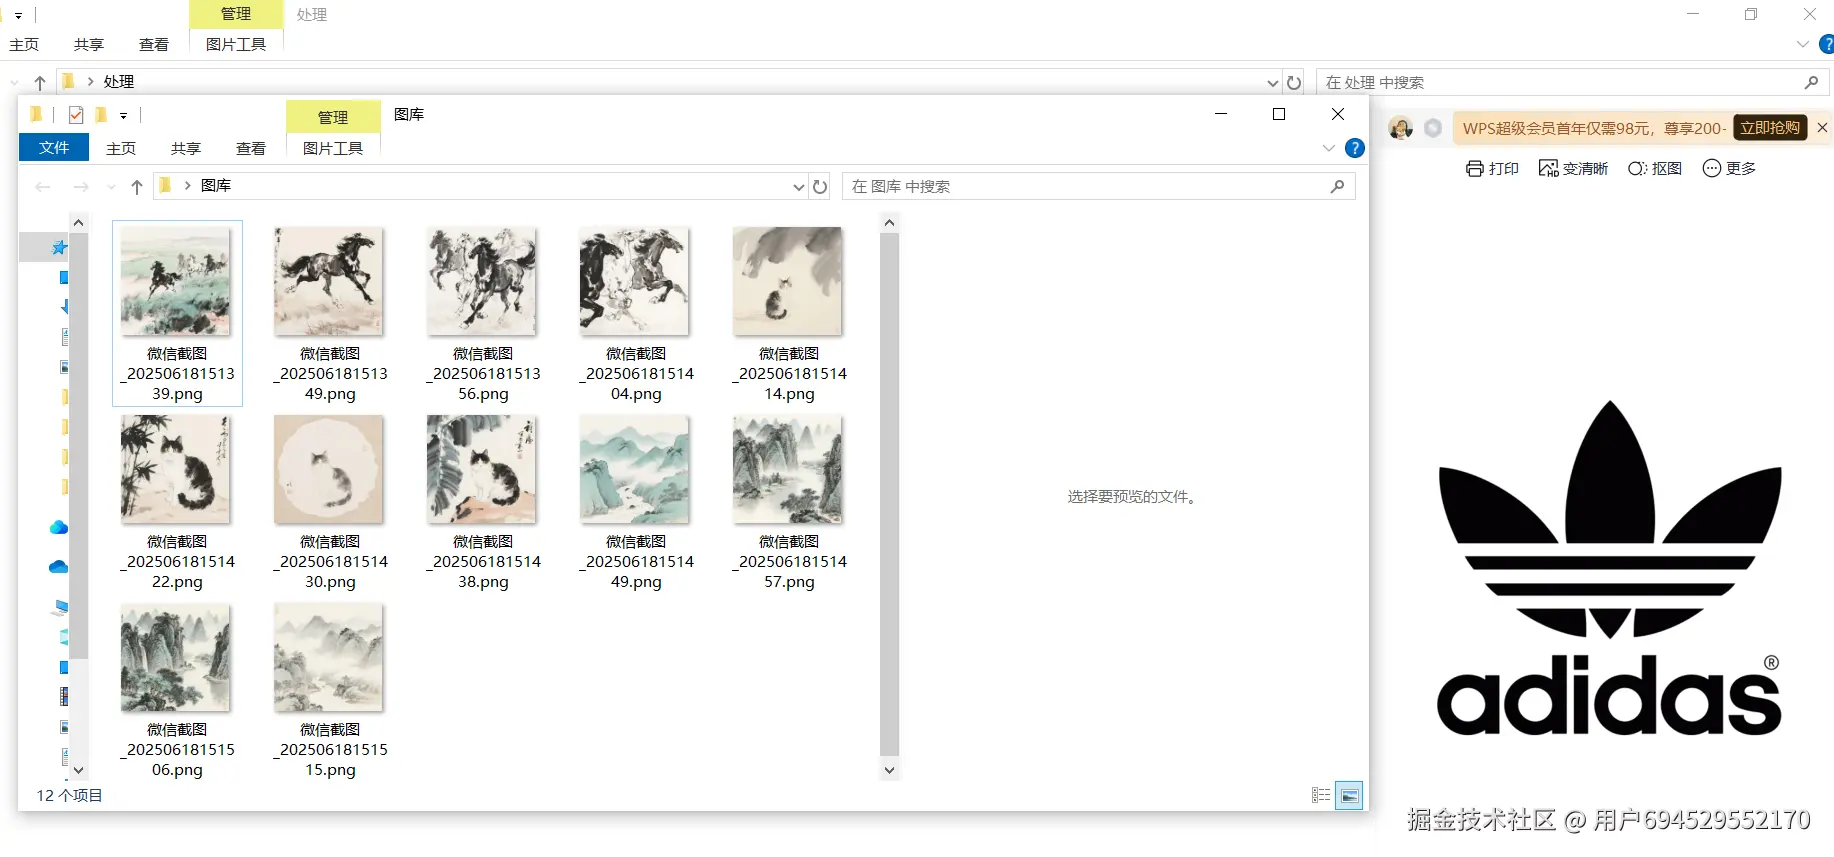Open the 更多 more options menu in the image viewer

tap(1729, 168)
